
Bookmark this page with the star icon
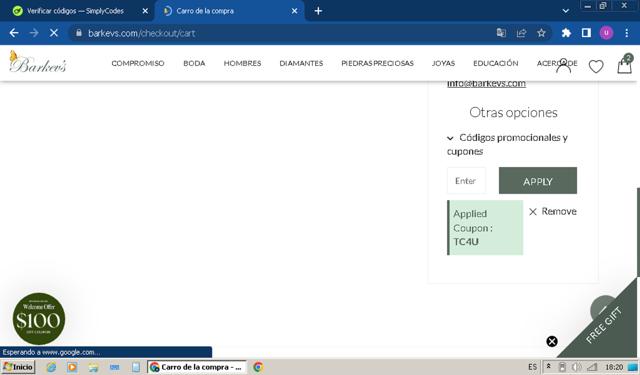[541, 33]
